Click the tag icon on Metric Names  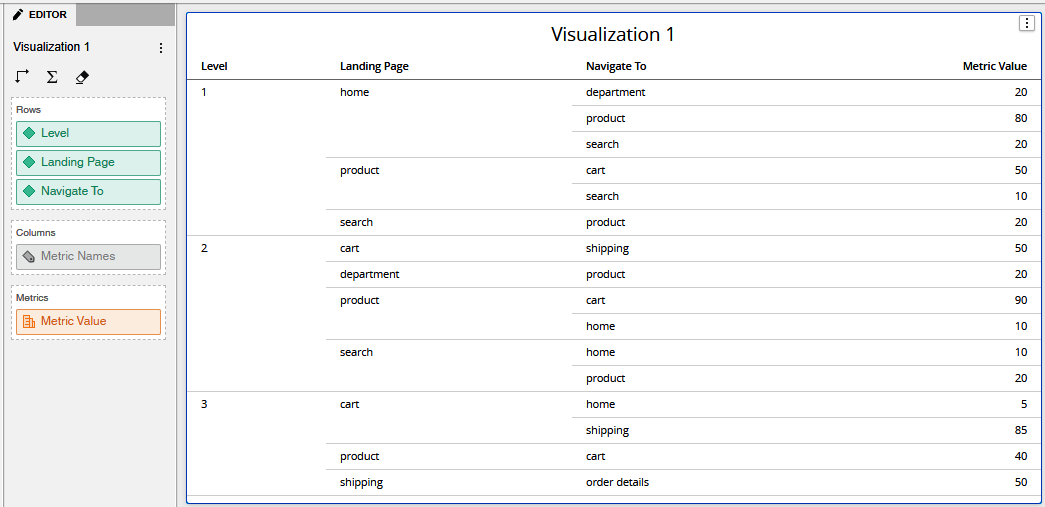coord(29,256)
